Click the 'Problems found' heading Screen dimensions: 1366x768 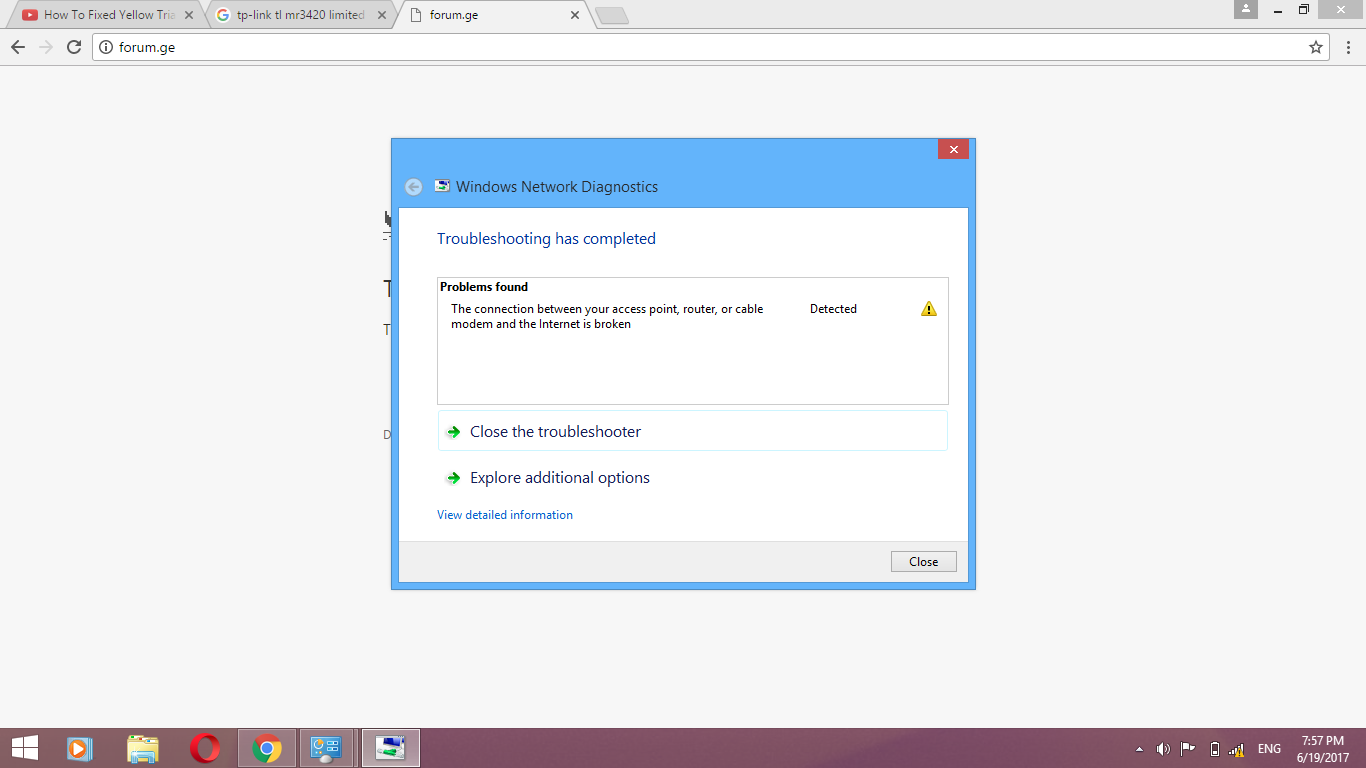(x=484, y=287)
